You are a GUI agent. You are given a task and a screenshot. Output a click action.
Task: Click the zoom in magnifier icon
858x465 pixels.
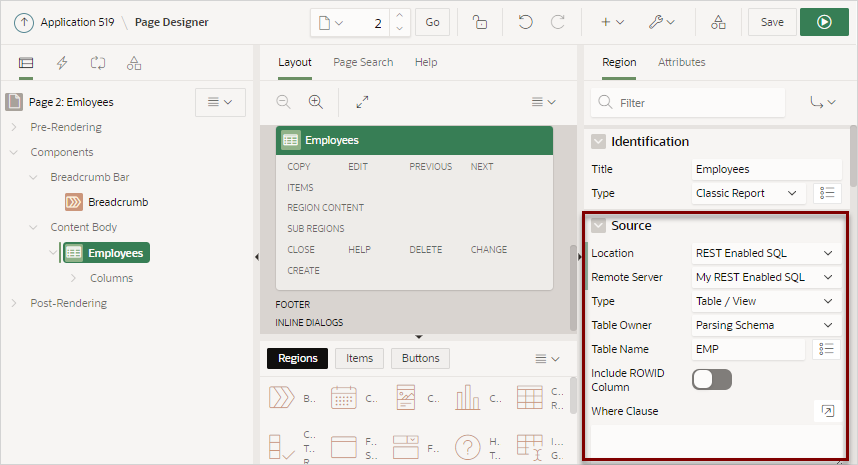point(316,102)
